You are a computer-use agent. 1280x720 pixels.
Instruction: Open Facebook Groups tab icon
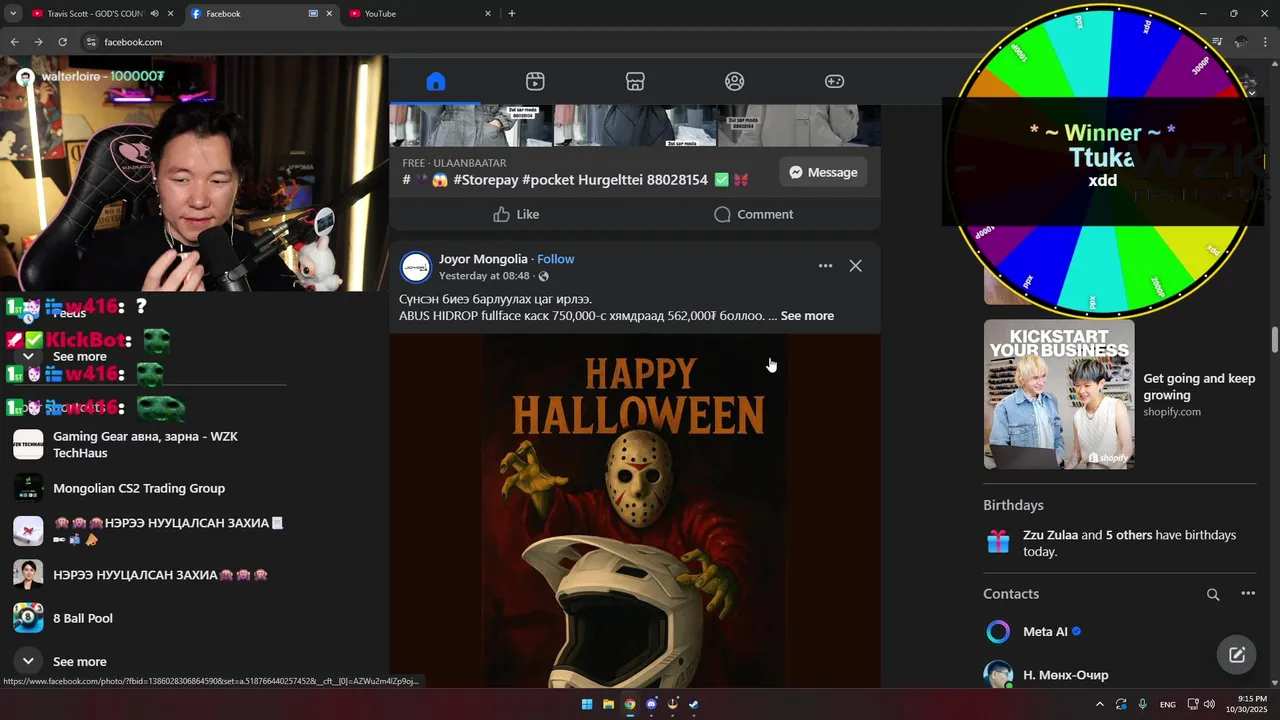[x=735, y=82]
